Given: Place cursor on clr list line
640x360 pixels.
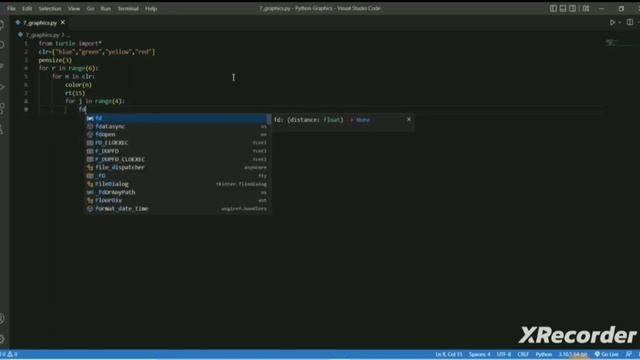Looking at the screenshot, I should point(97,52).
